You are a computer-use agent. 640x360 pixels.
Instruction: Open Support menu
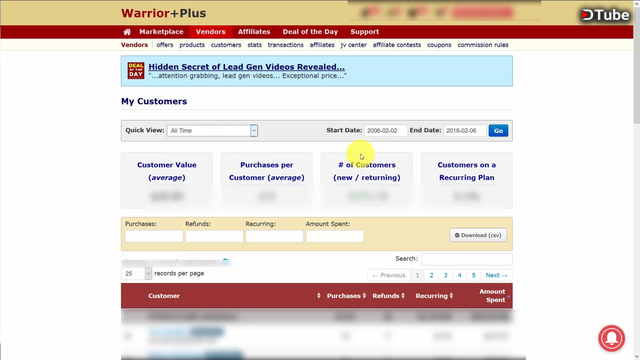(364, 32)
